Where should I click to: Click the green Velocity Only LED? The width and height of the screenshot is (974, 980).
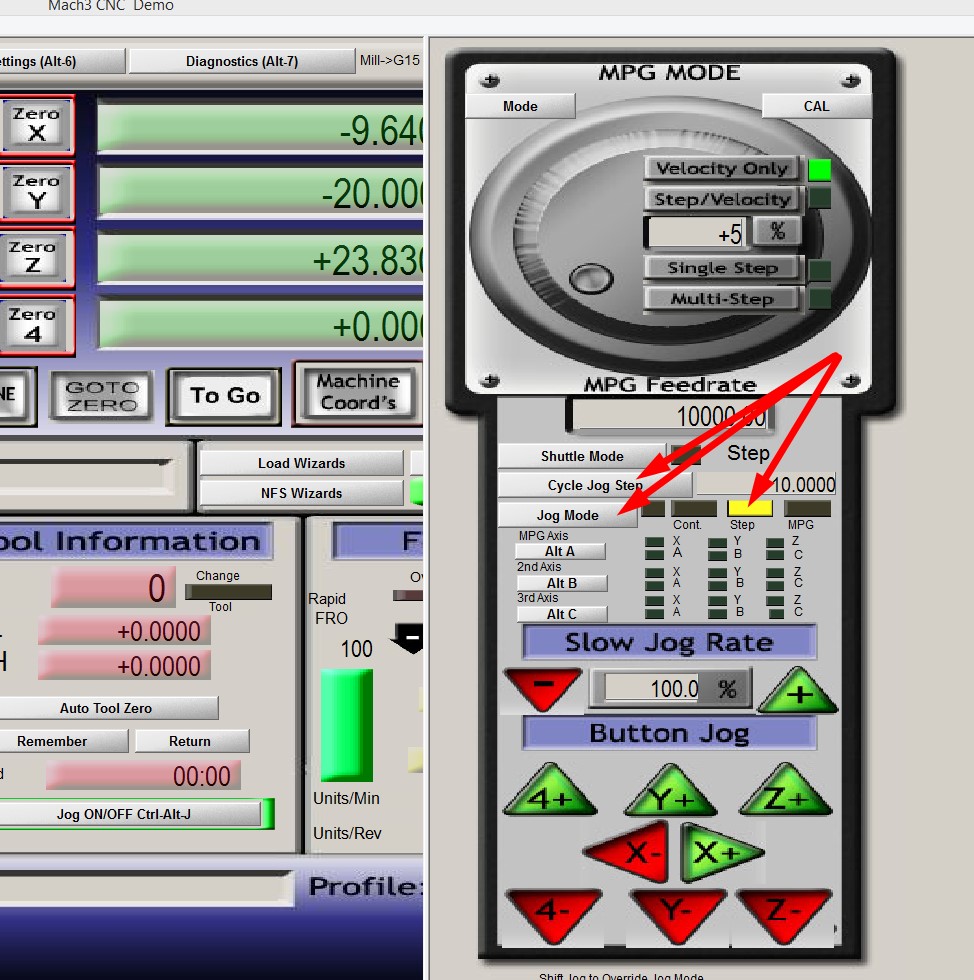pos(820,169)
